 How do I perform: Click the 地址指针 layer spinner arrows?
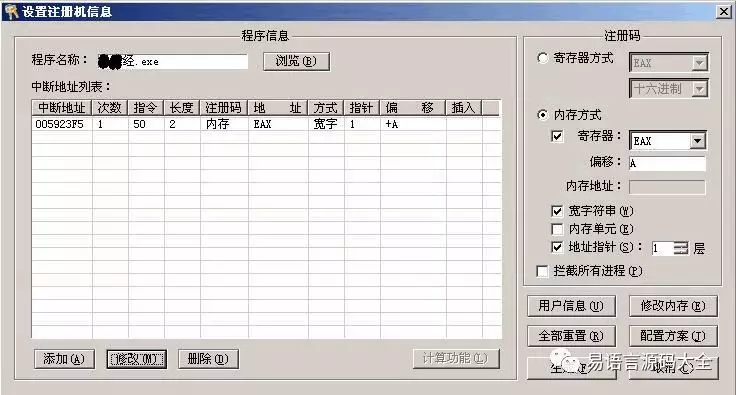[681, 248]
